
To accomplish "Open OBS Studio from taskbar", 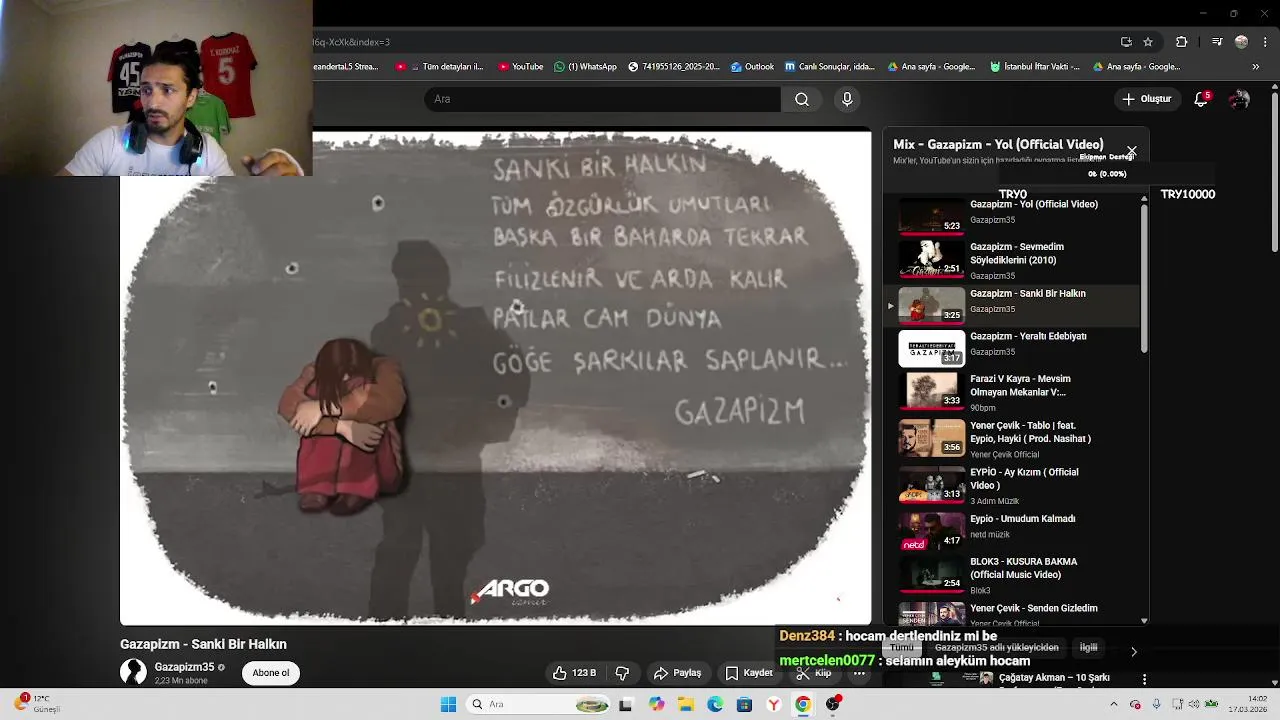I will (x=833, y=704).
